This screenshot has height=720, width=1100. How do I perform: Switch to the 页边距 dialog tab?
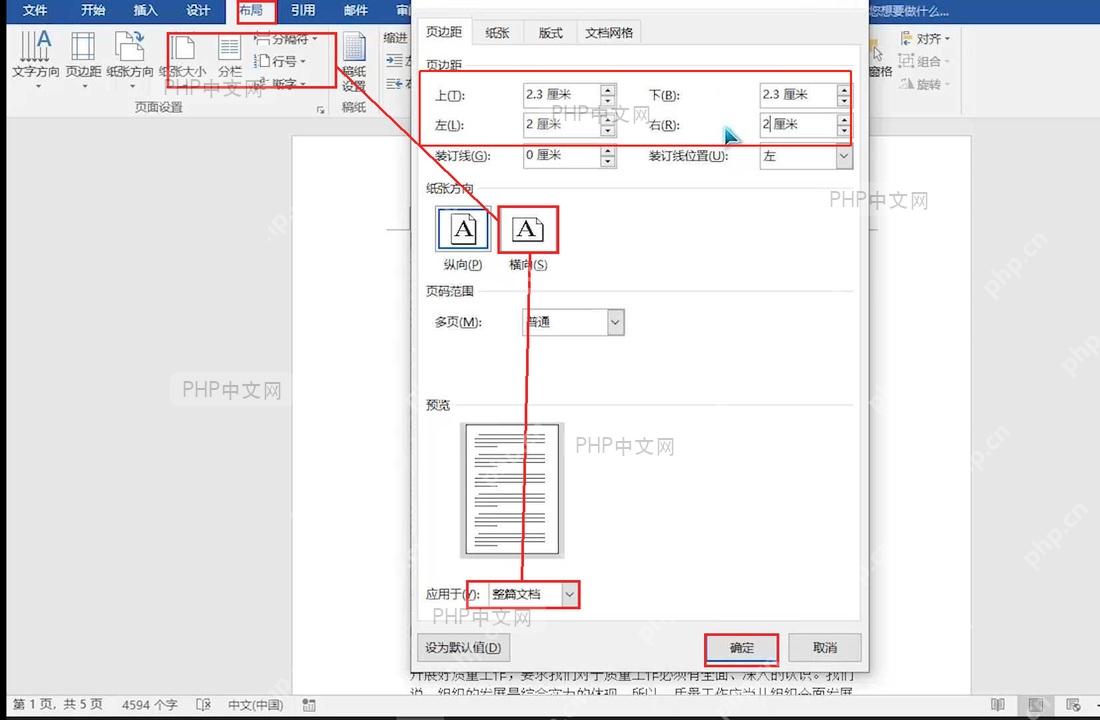[x=444, y=32]
